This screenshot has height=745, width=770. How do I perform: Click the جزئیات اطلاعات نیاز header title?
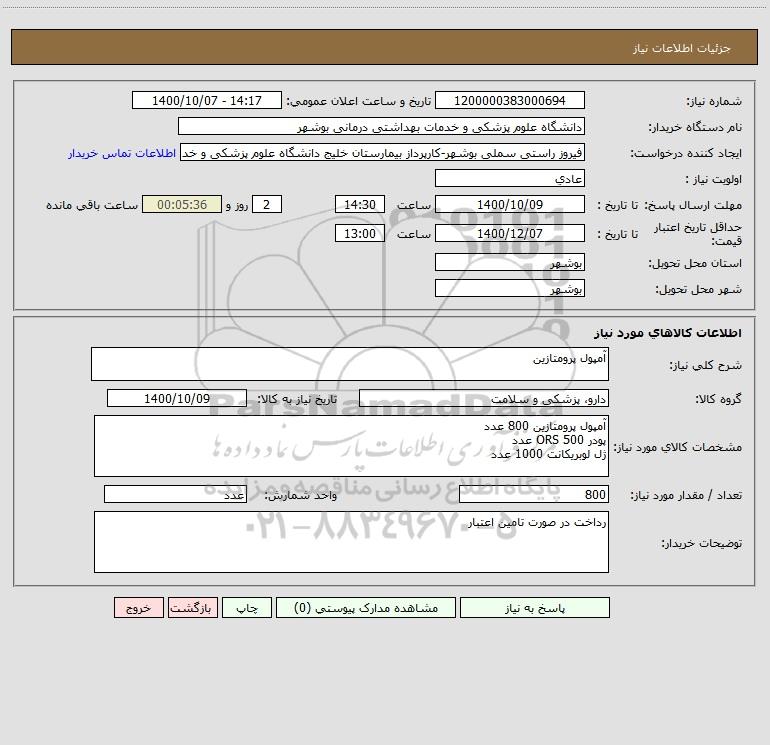point(682,48)
